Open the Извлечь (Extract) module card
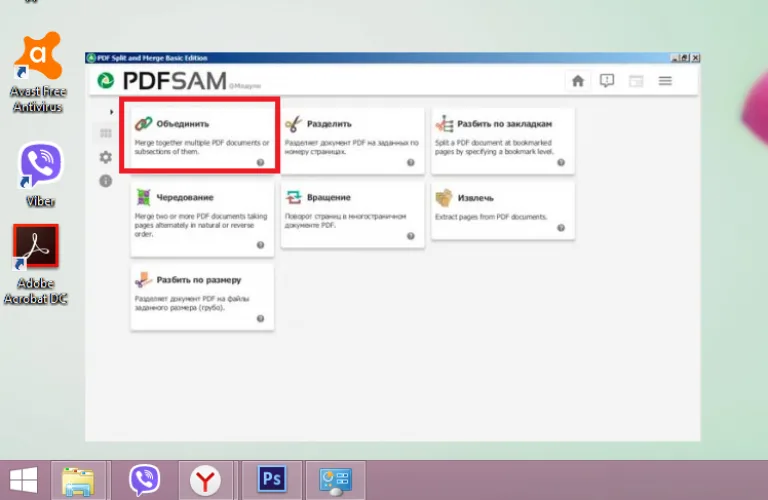Viewport: 768px width, 500px height. [x=503, y=211]
